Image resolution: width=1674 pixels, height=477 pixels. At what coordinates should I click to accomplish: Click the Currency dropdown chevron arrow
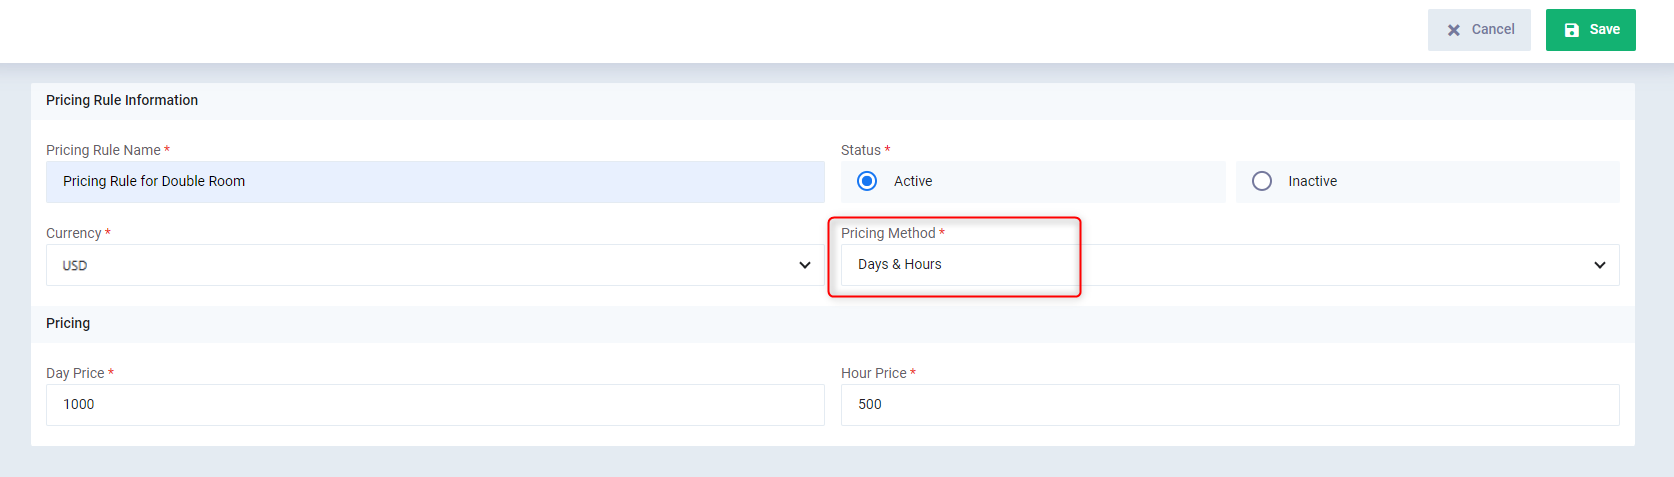[x=805, y=265]
